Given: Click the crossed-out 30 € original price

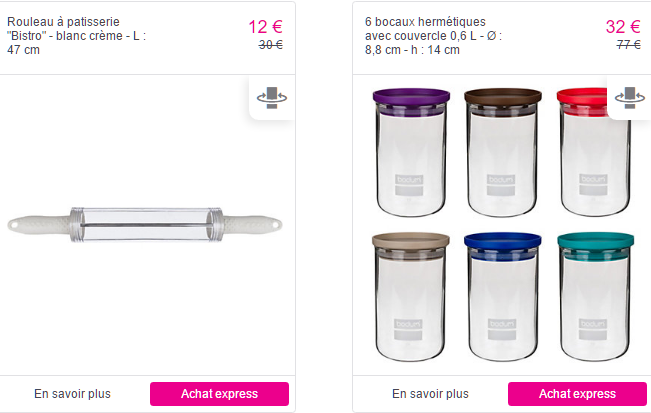Looking at the screenshot, I should (x=271, y=44).
